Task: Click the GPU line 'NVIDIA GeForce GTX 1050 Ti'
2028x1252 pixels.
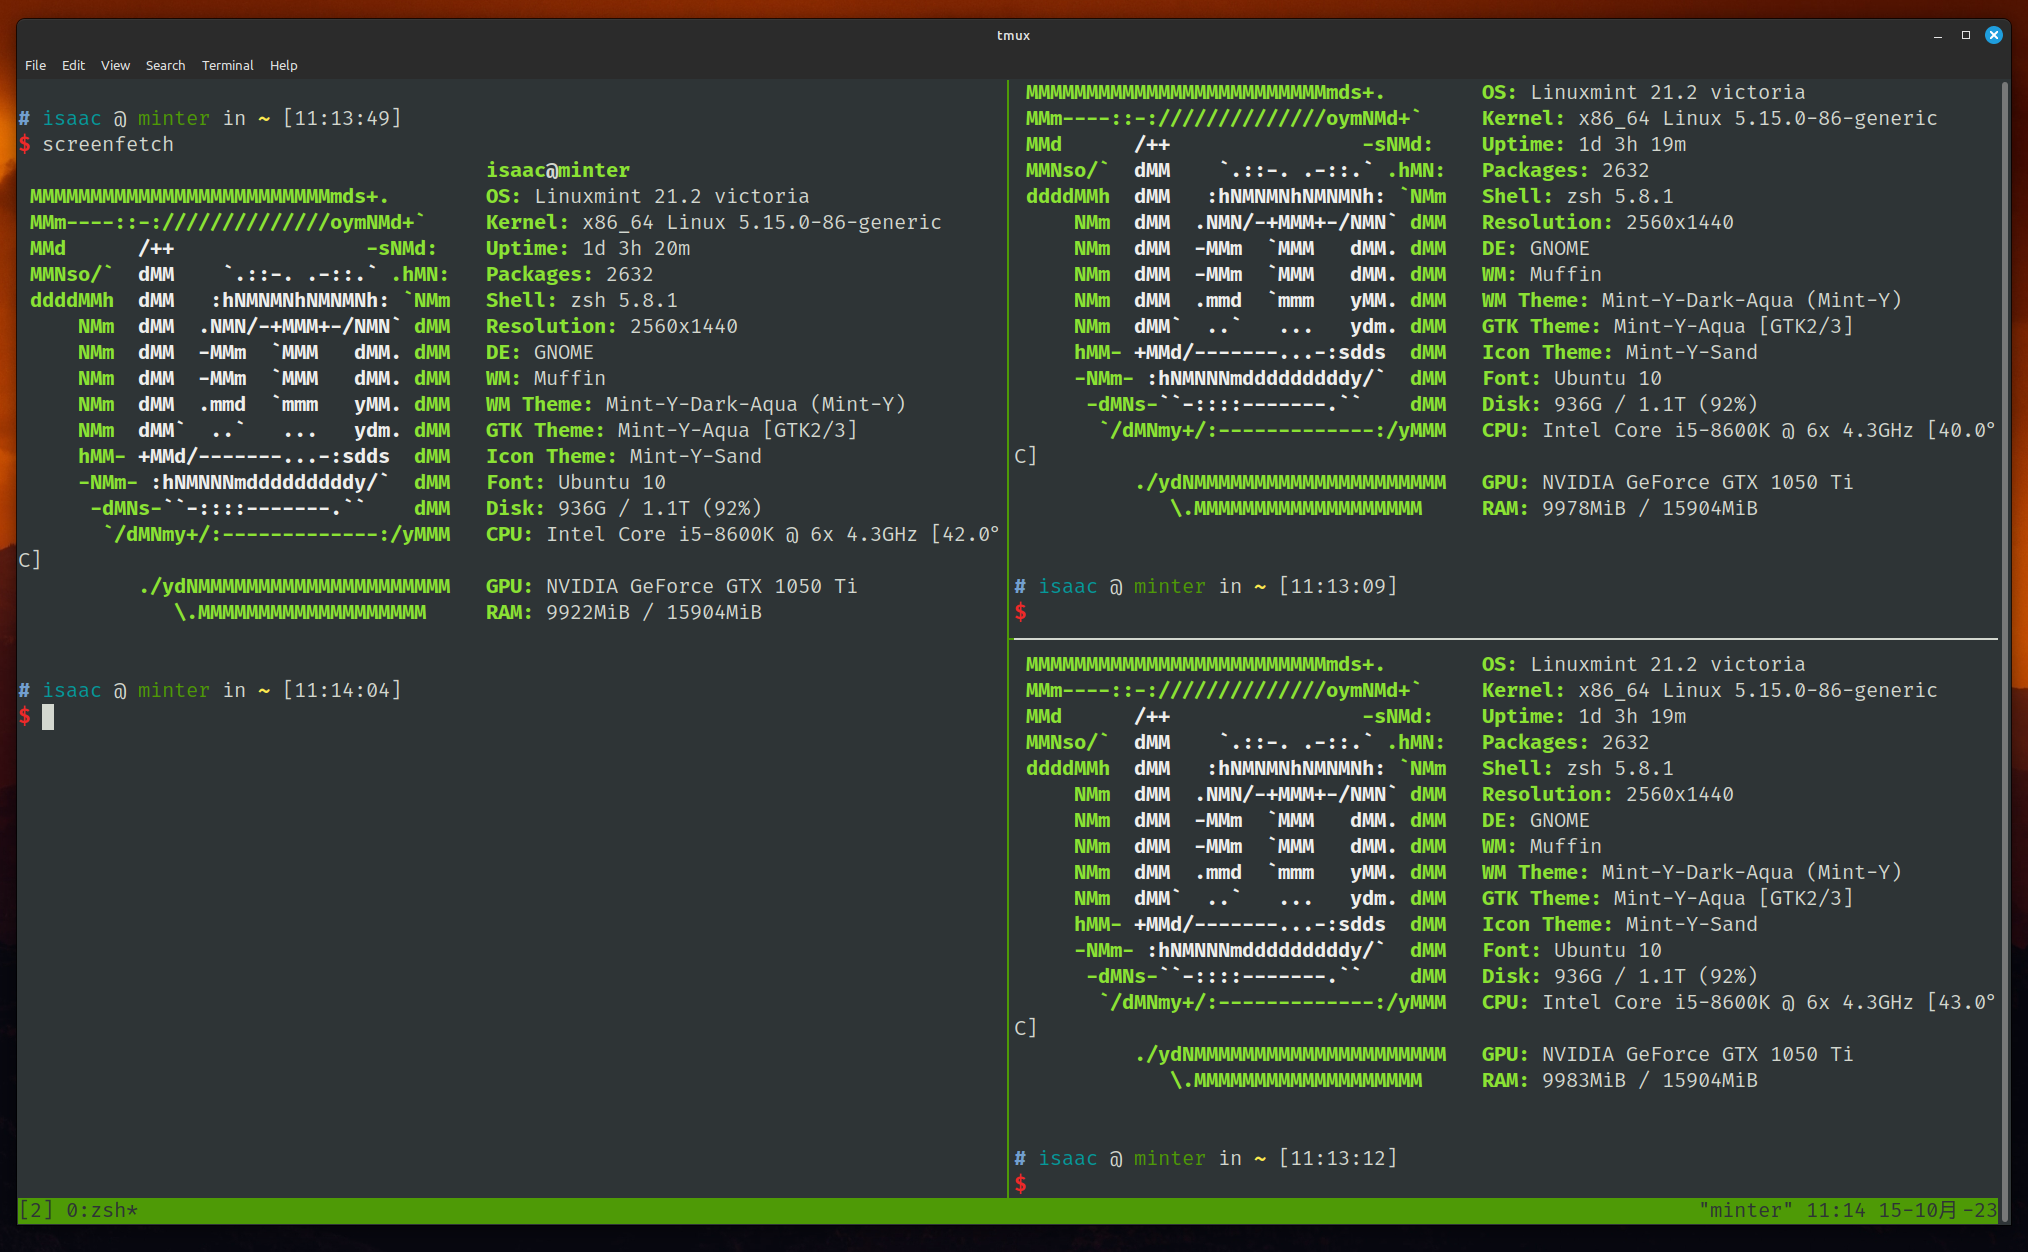Action: coord(704,586)
